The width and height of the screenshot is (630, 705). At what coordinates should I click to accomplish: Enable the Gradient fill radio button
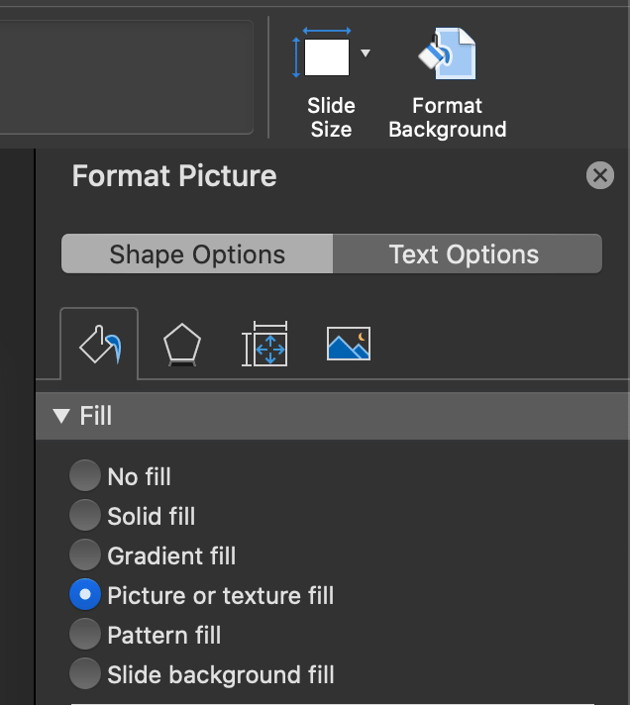85,555
